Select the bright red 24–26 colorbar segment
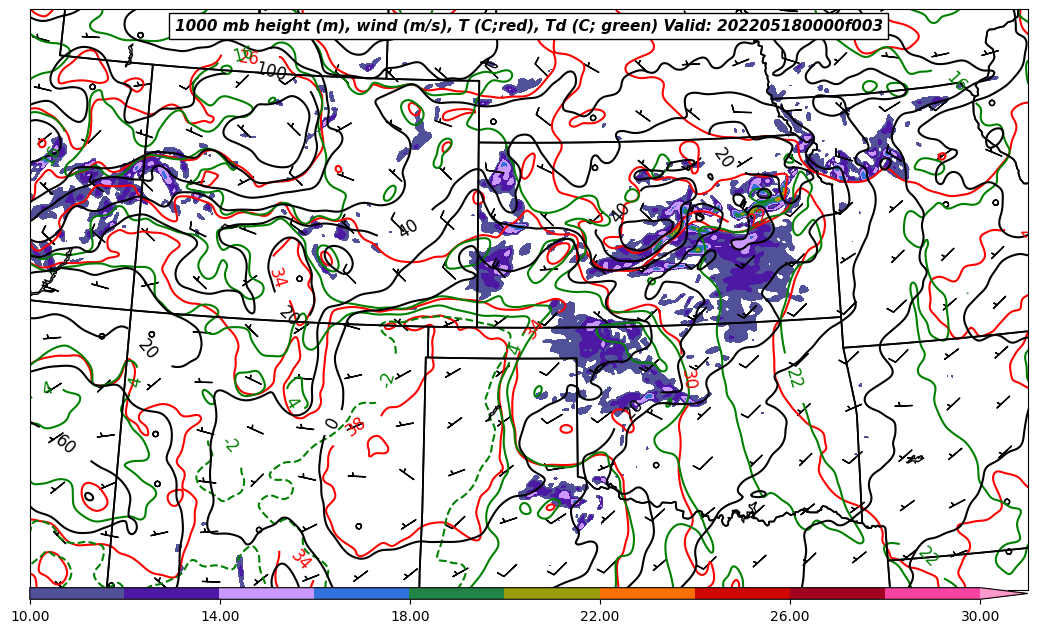The width and height of the screenshot is (1037, 633). pos(743,593)
